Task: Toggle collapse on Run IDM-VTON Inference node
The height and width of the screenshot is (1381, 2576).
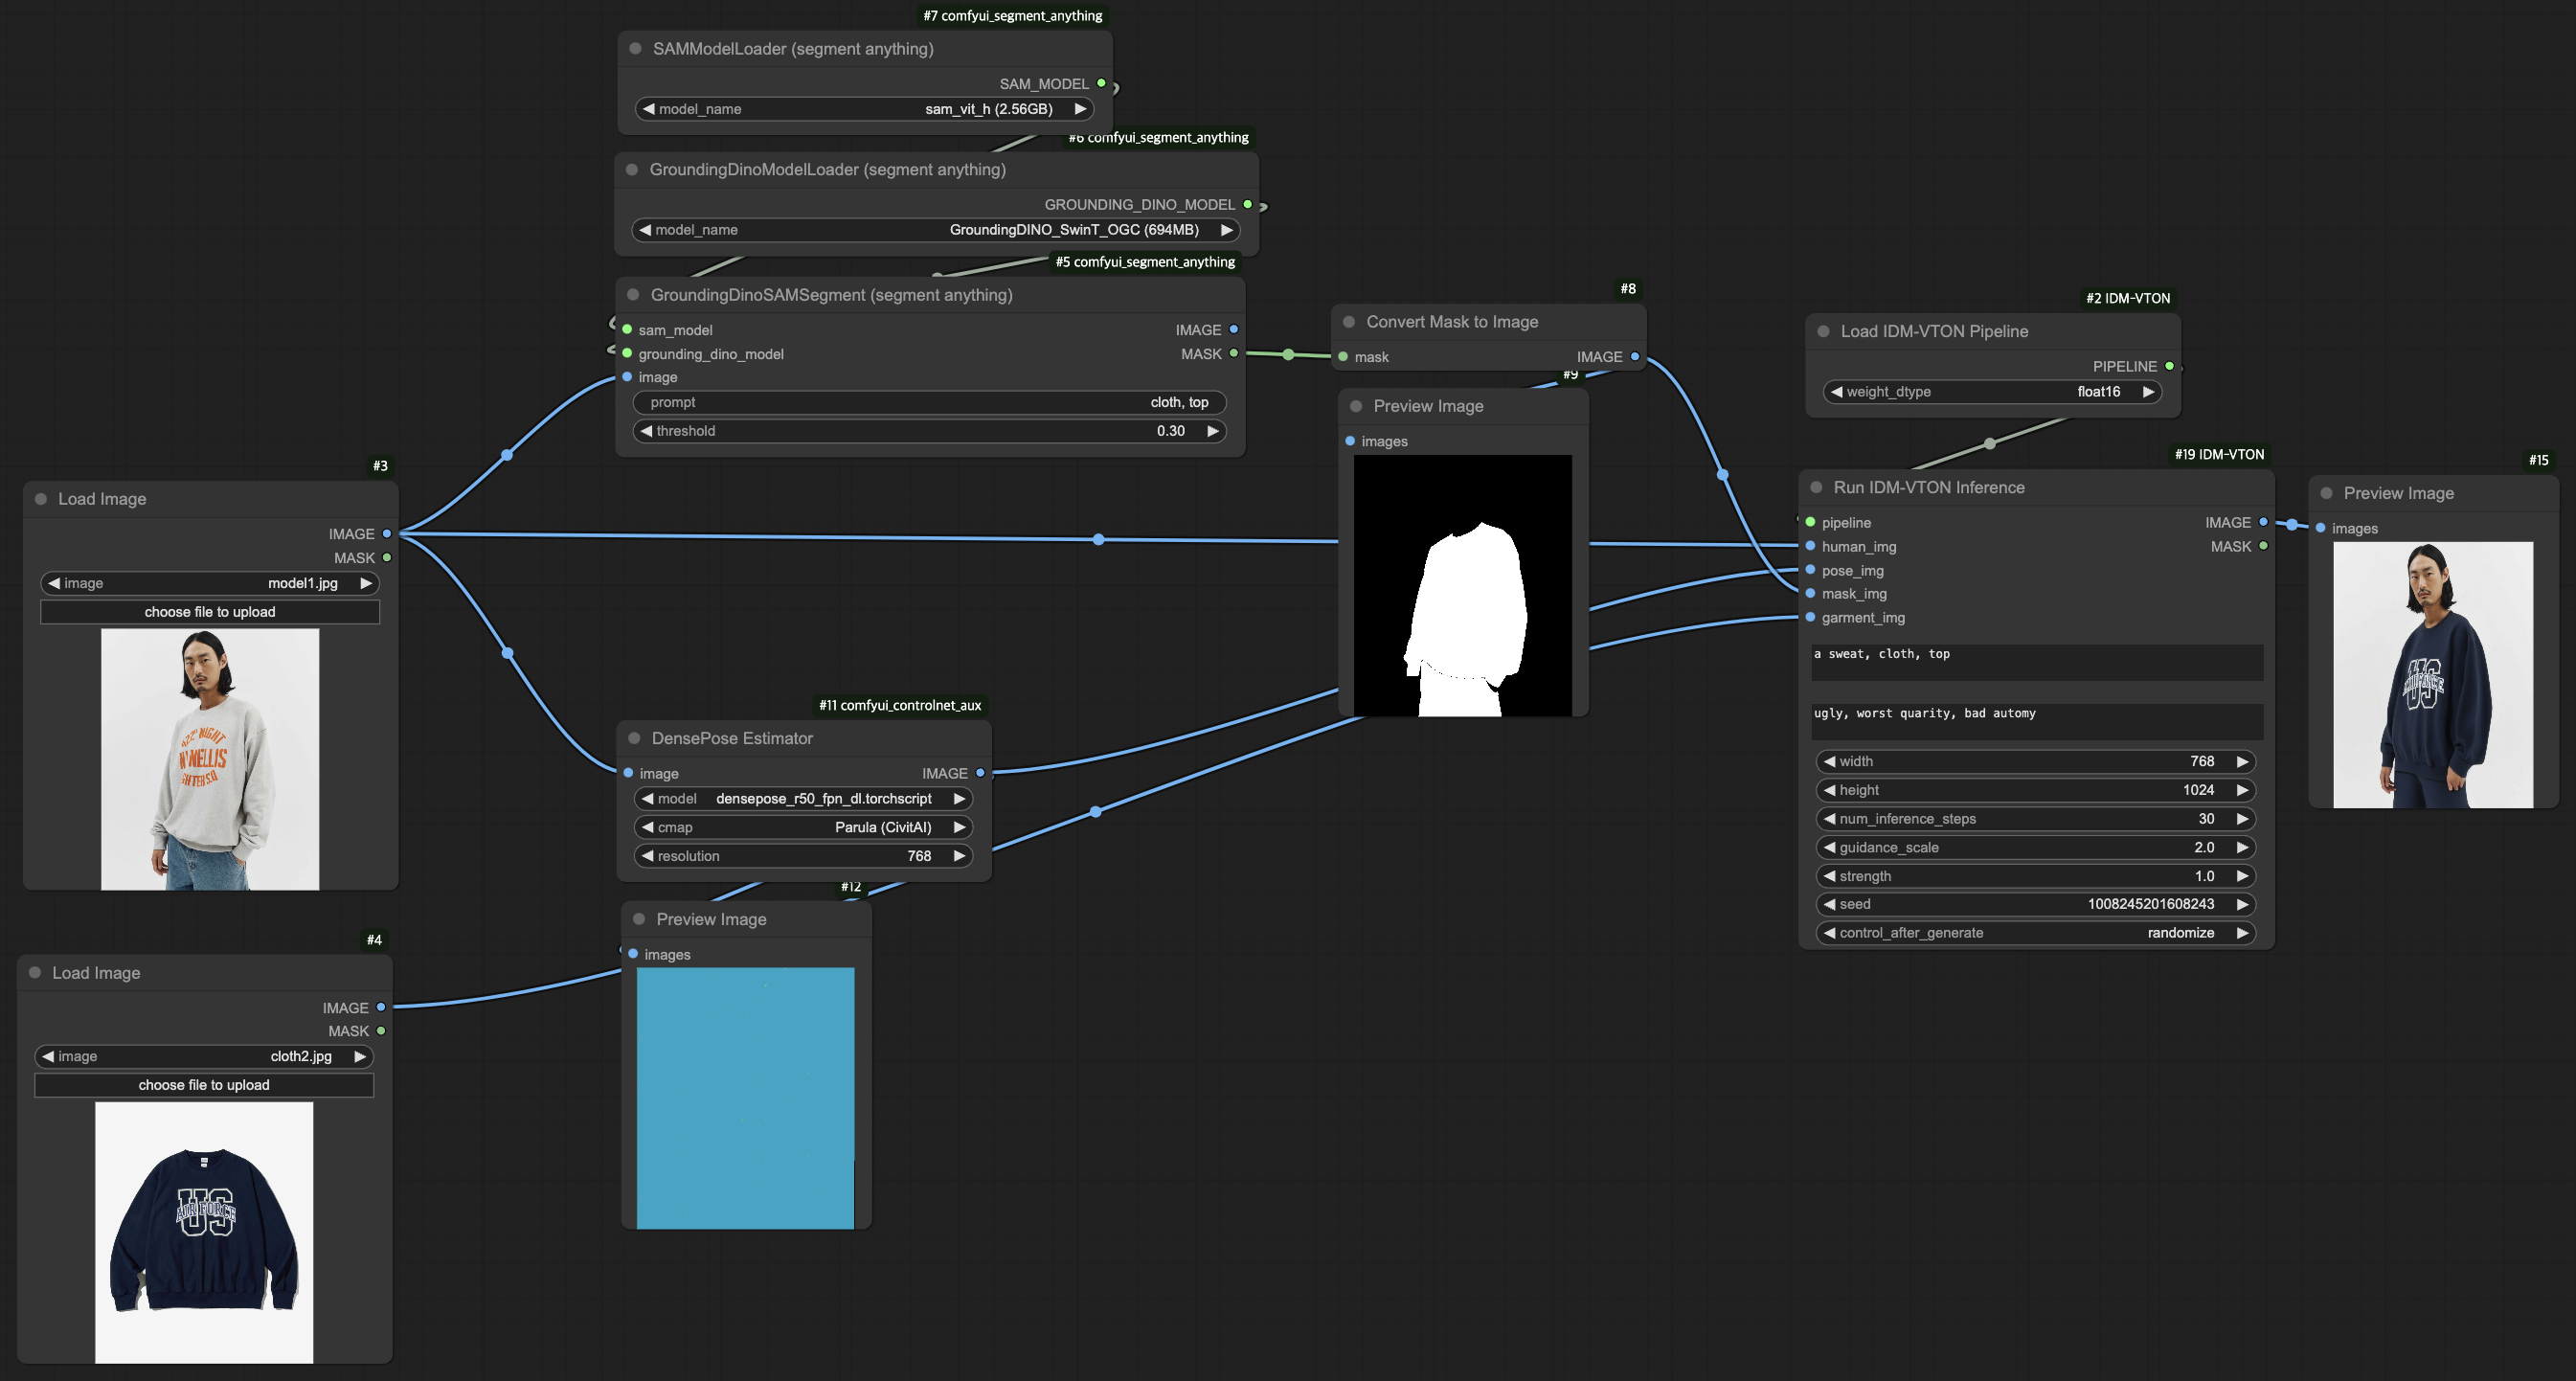Action: pos(1816,487)
